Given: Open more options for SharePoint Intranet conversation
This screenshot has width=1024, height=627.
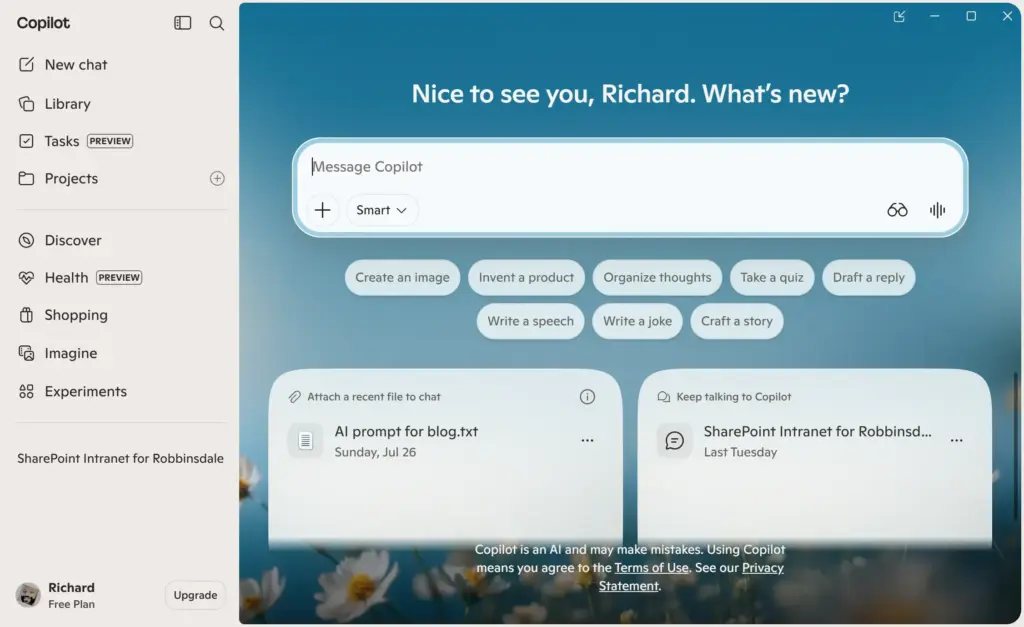Looking at the screenshot, I should click(956, 440).
